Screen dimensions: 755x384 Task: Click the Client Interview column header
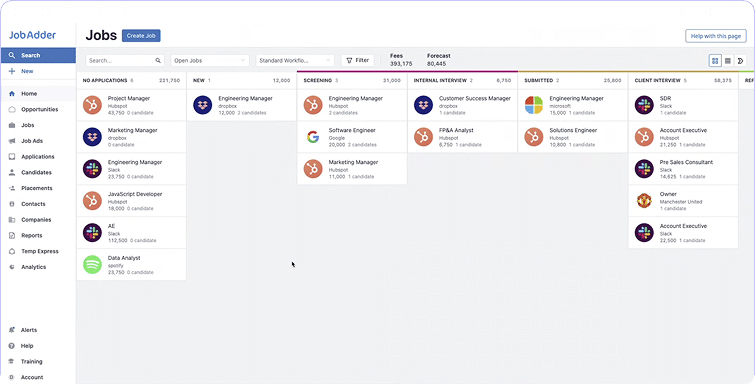683,80
